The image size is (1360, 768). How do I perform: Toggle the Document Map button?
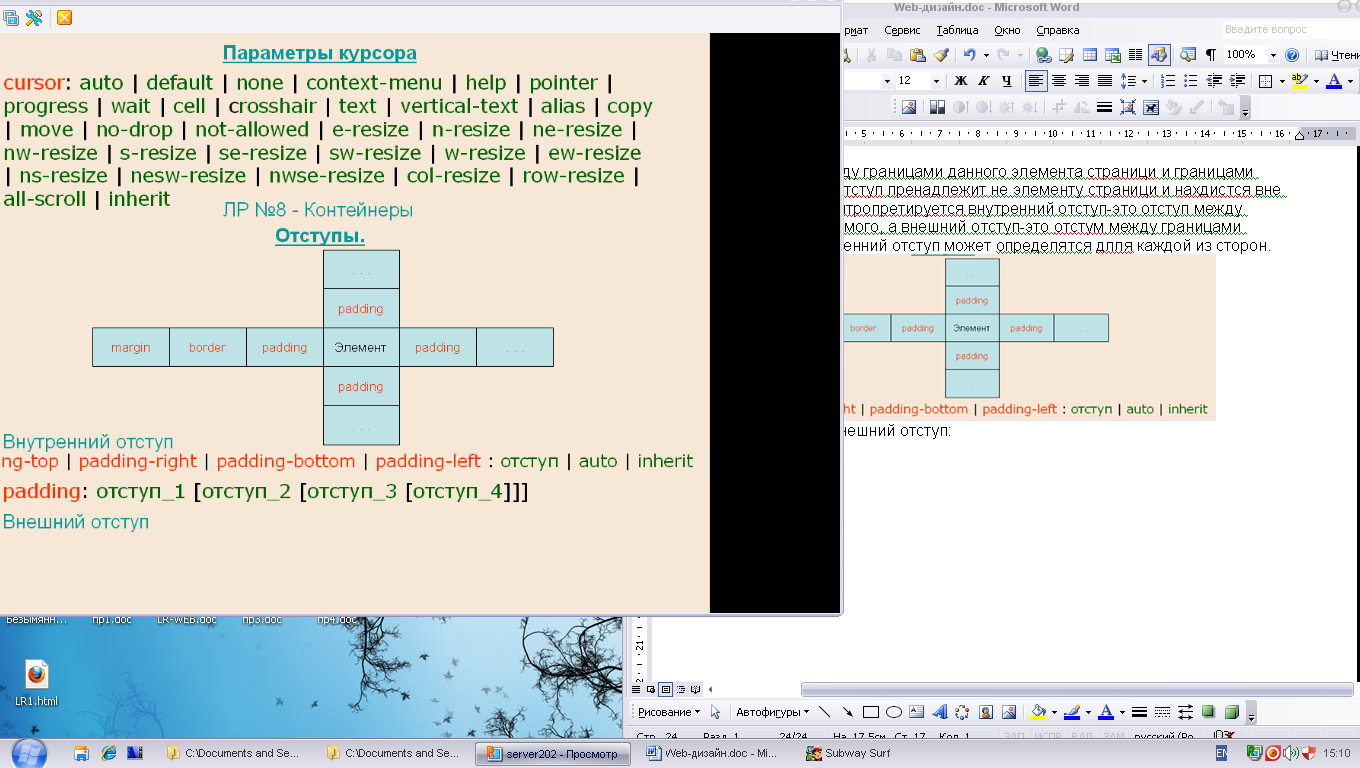pos(1187,55)
